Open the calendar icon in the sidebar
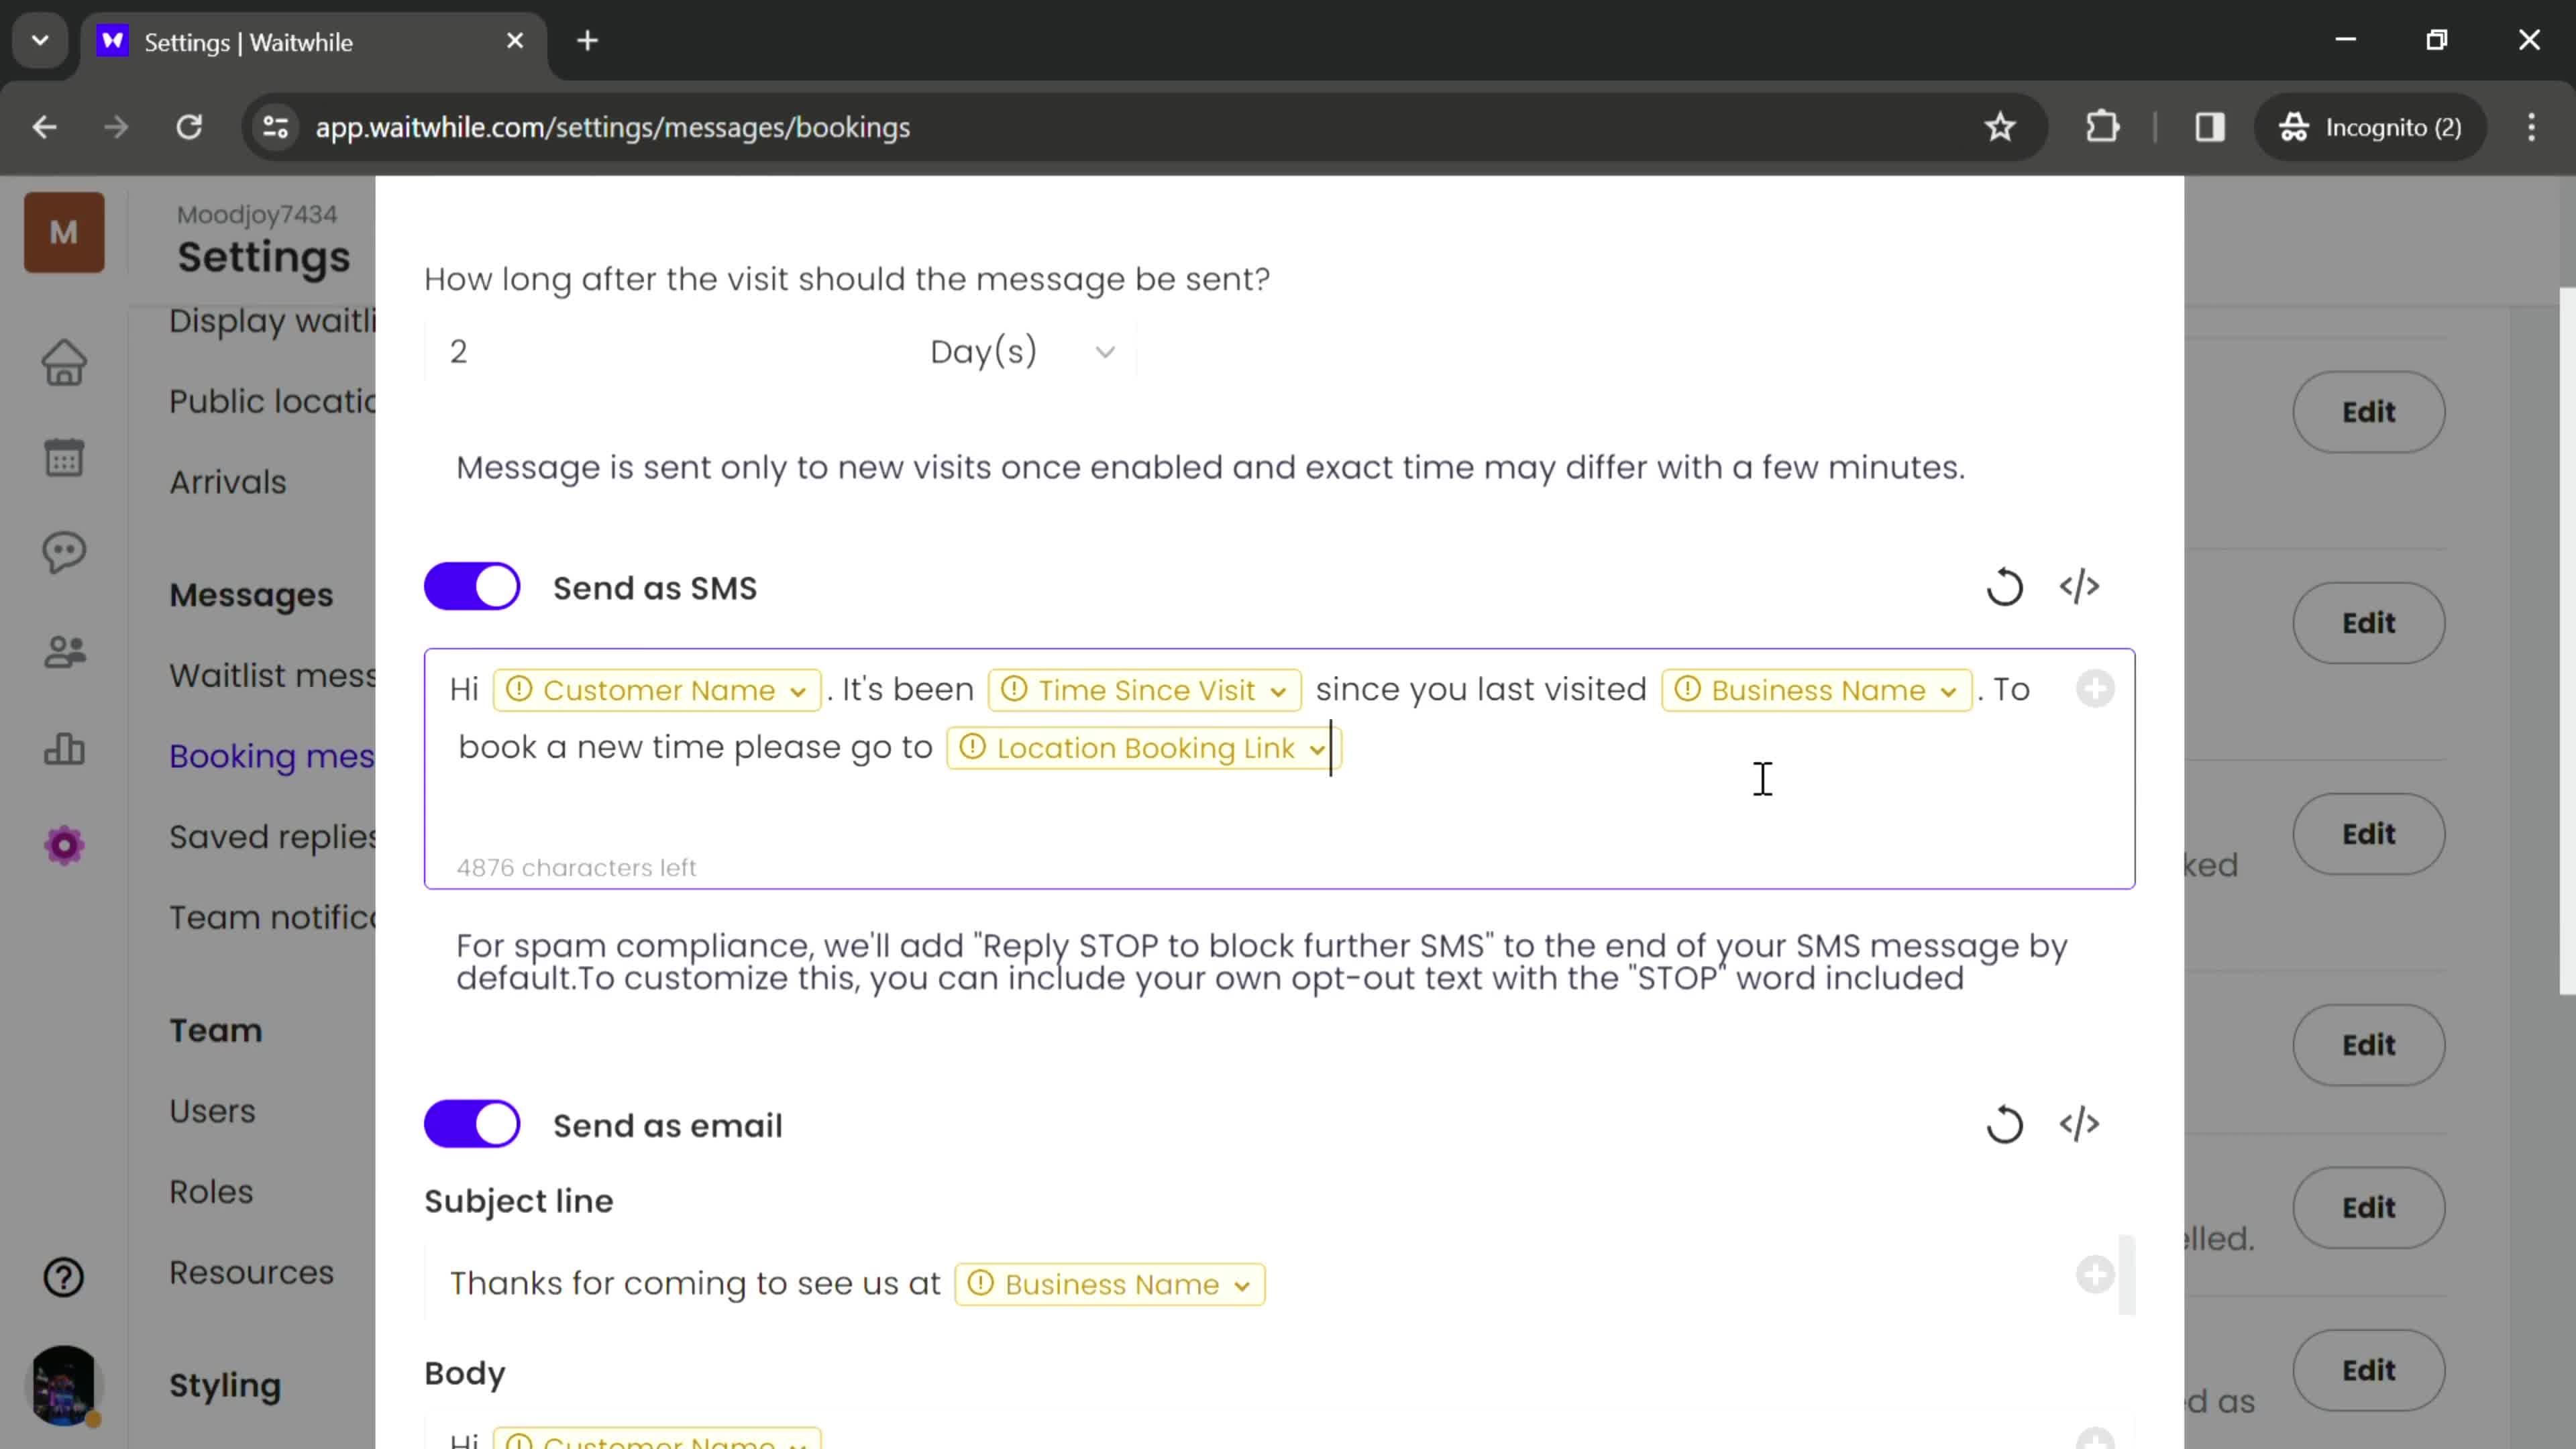This screenshot has width=2576, height=1449. tap(64, 457)
